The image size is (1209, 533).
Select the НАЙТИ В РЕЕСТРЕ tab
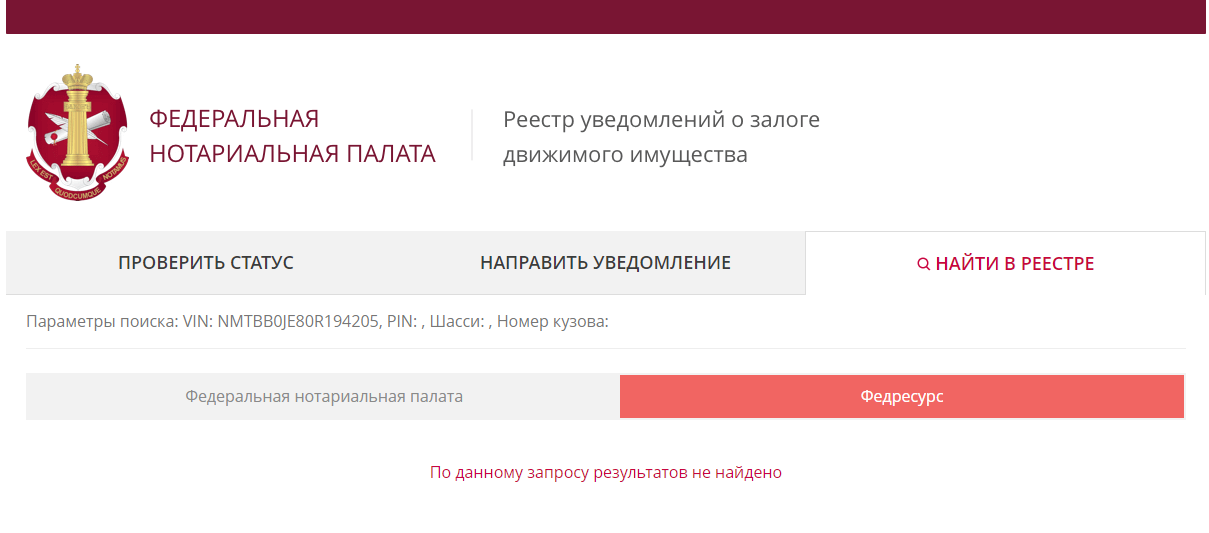coord(1005,264)
